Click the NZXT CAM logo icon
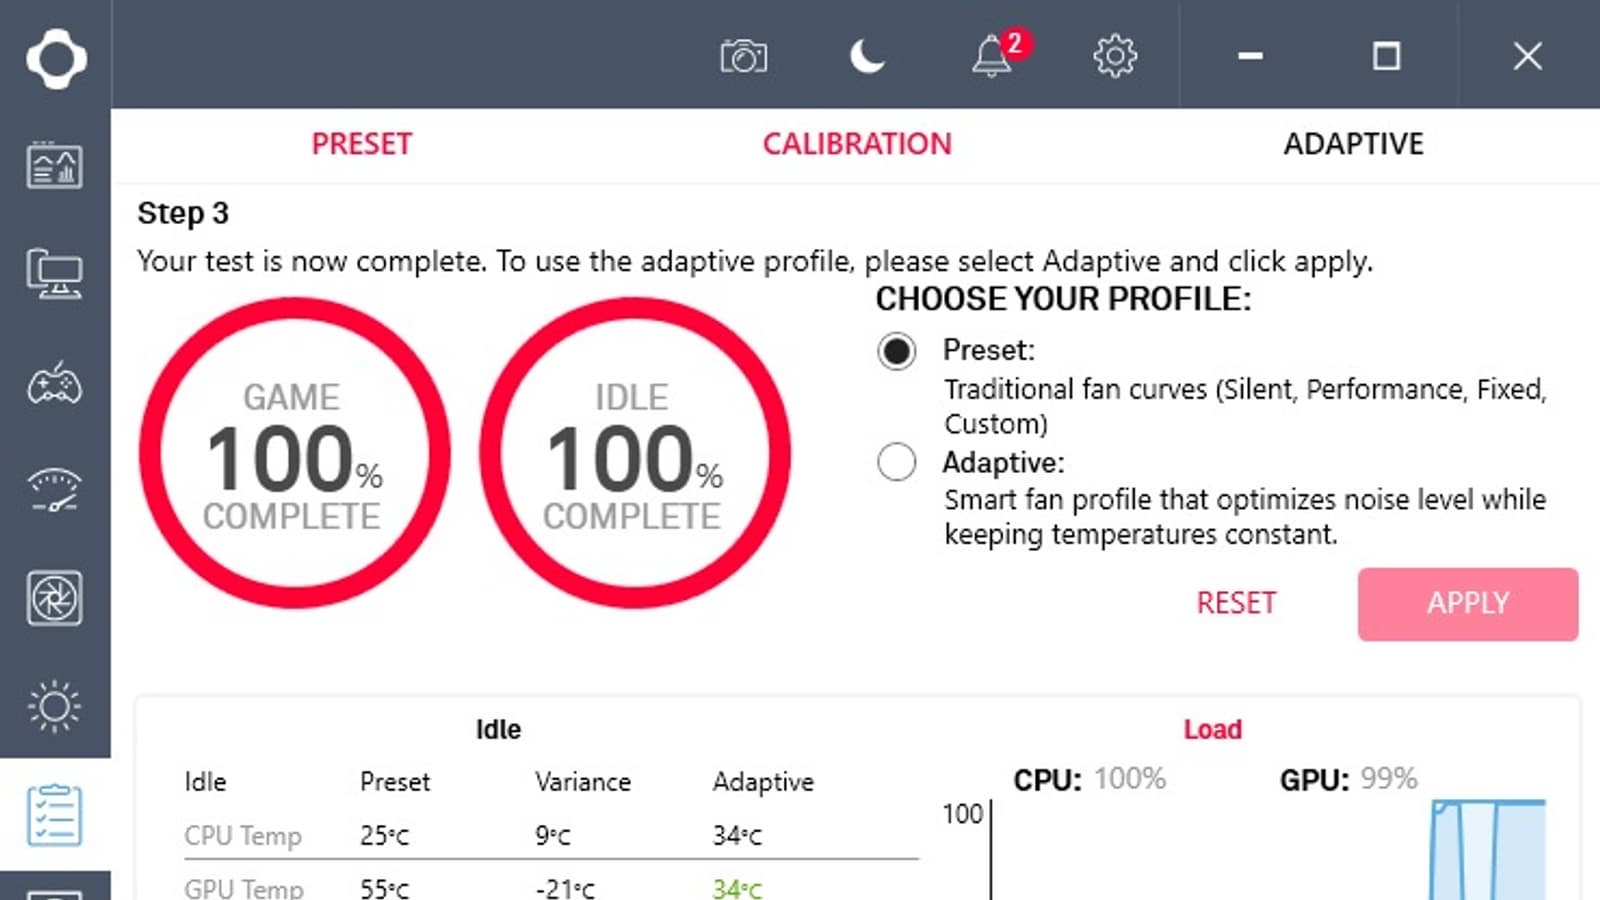1600x900 pixels. pyautogui.click(x=56, y=58)
